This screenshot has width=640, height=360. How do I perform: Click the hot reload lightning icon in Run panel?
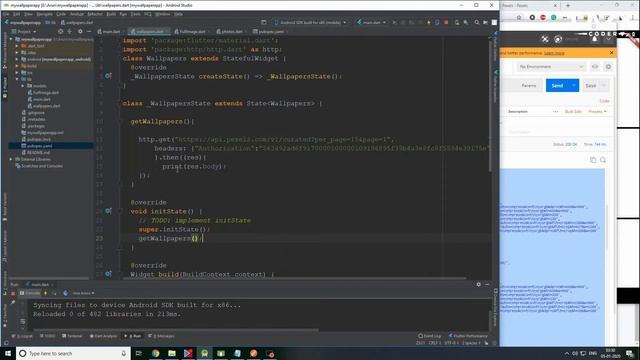tap(45, 293)
